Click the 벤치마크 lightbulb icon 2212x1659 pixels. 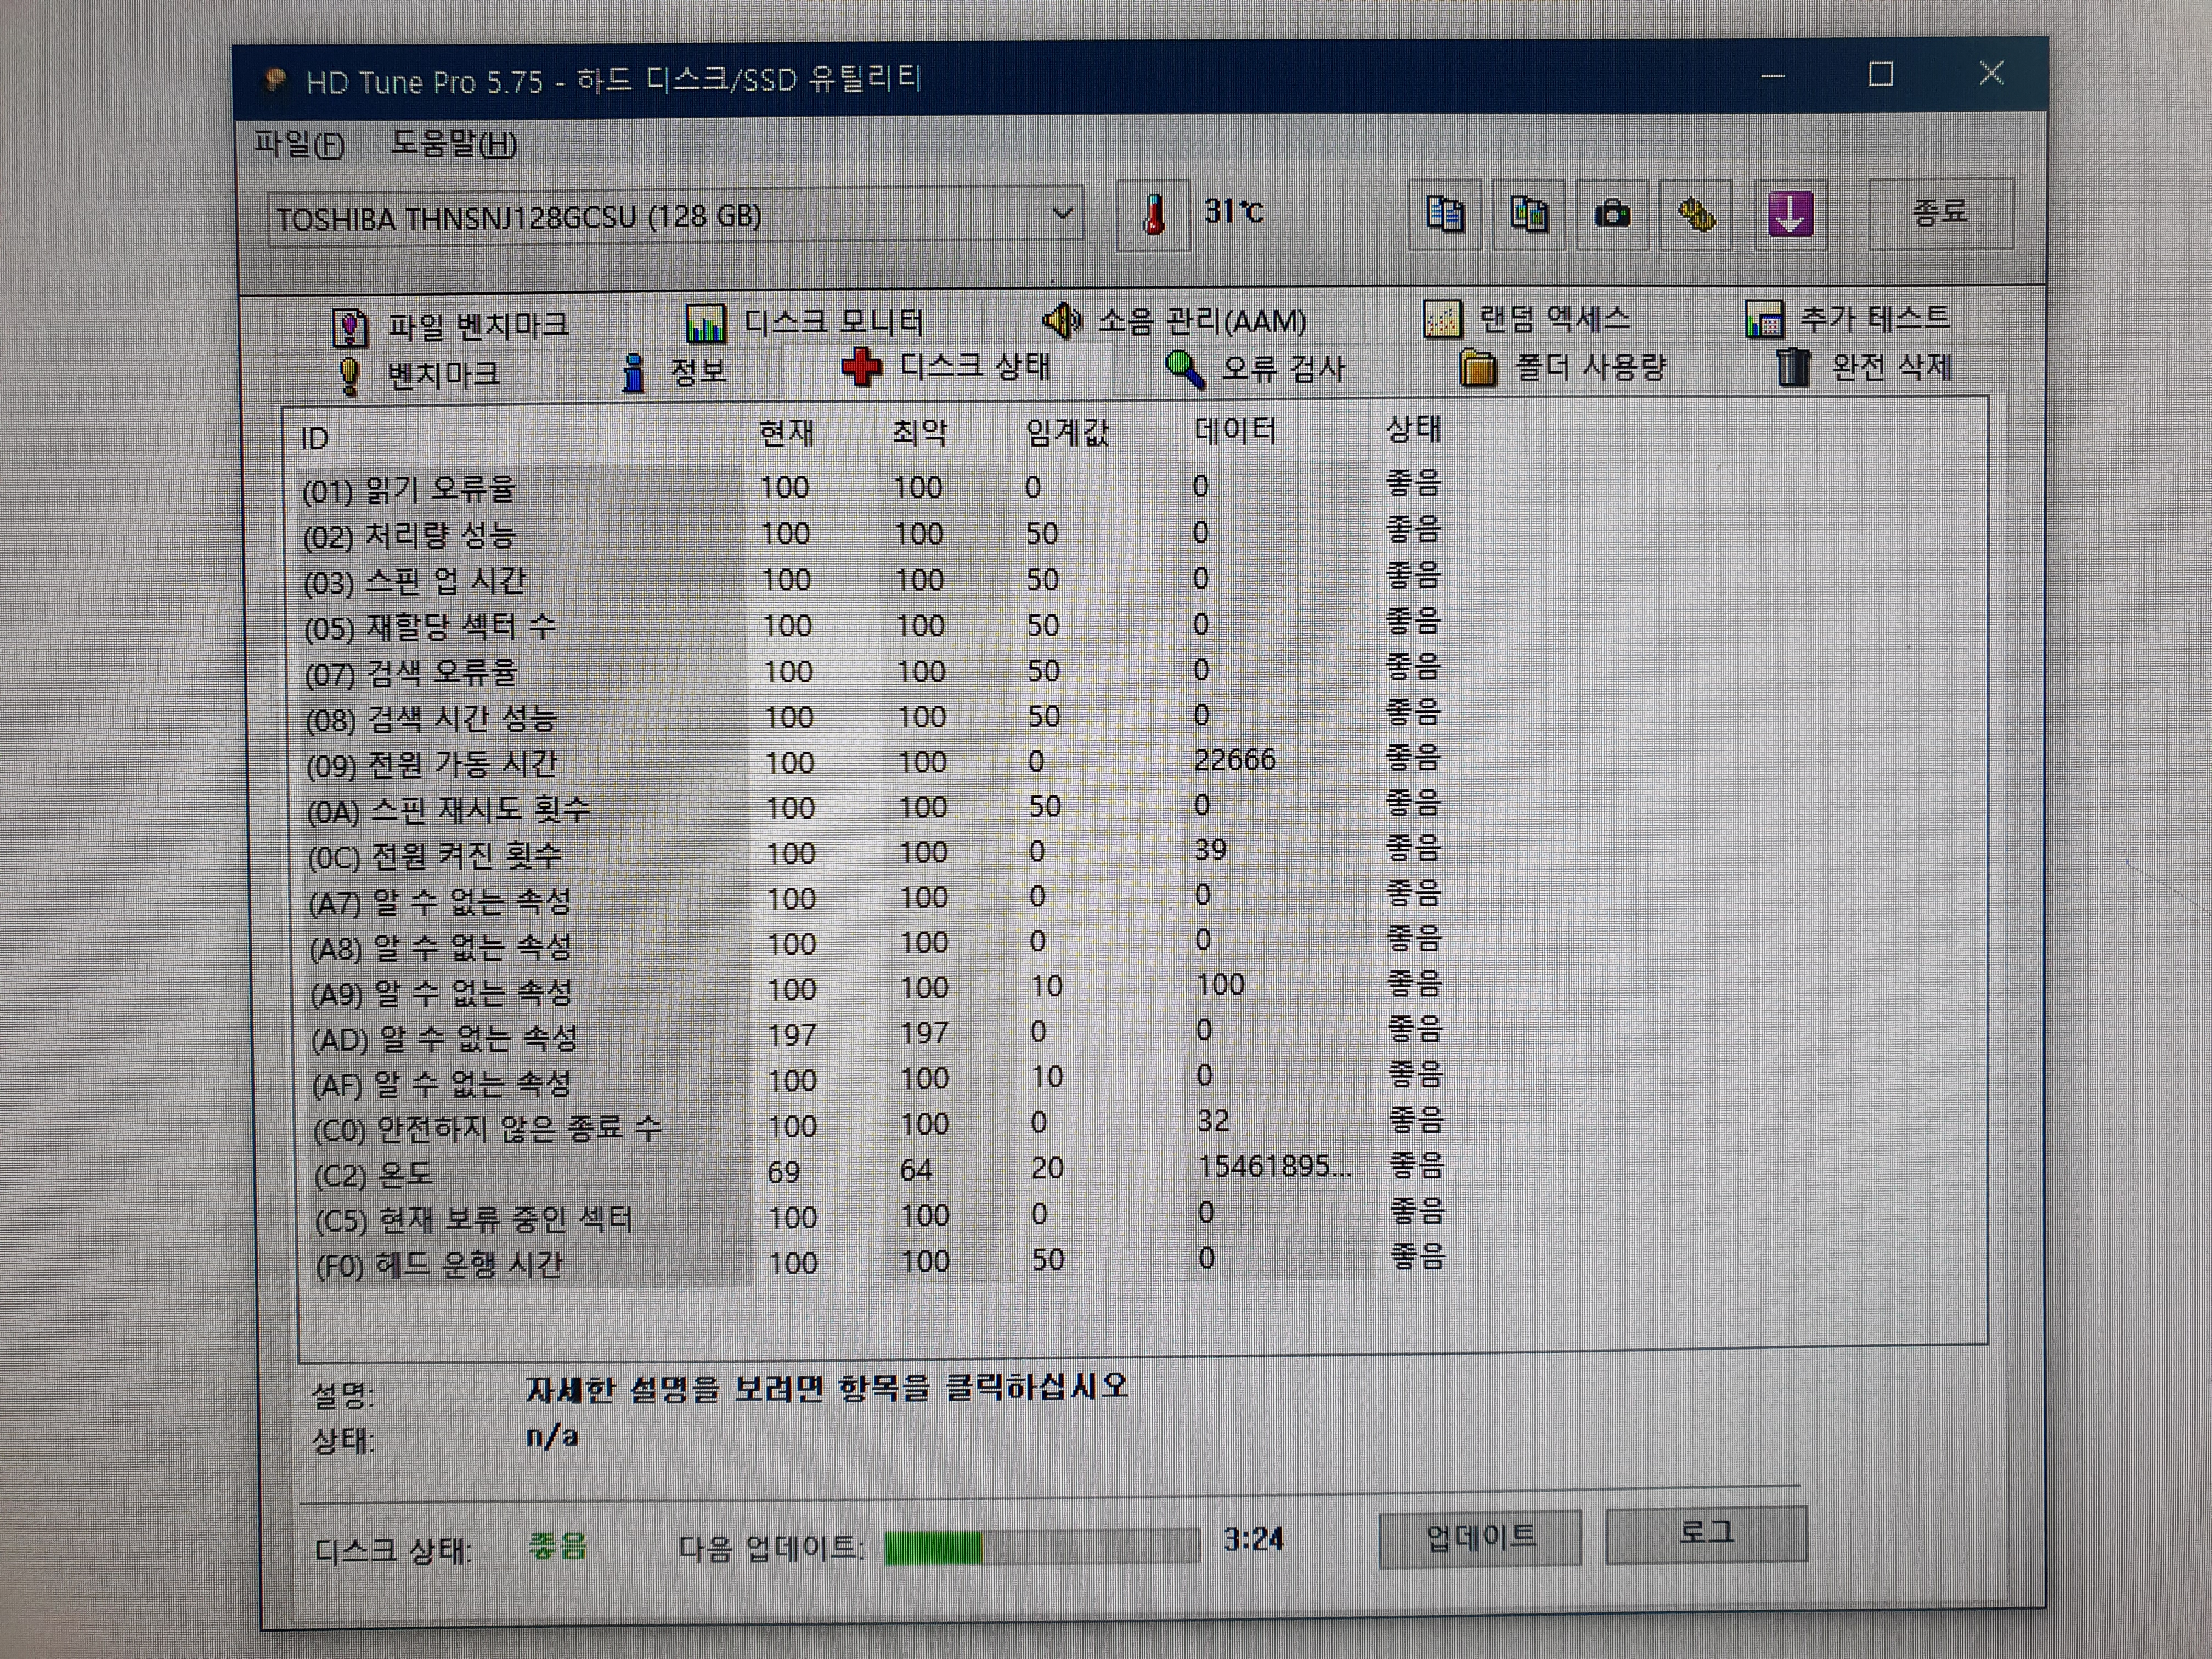(349, 376)
